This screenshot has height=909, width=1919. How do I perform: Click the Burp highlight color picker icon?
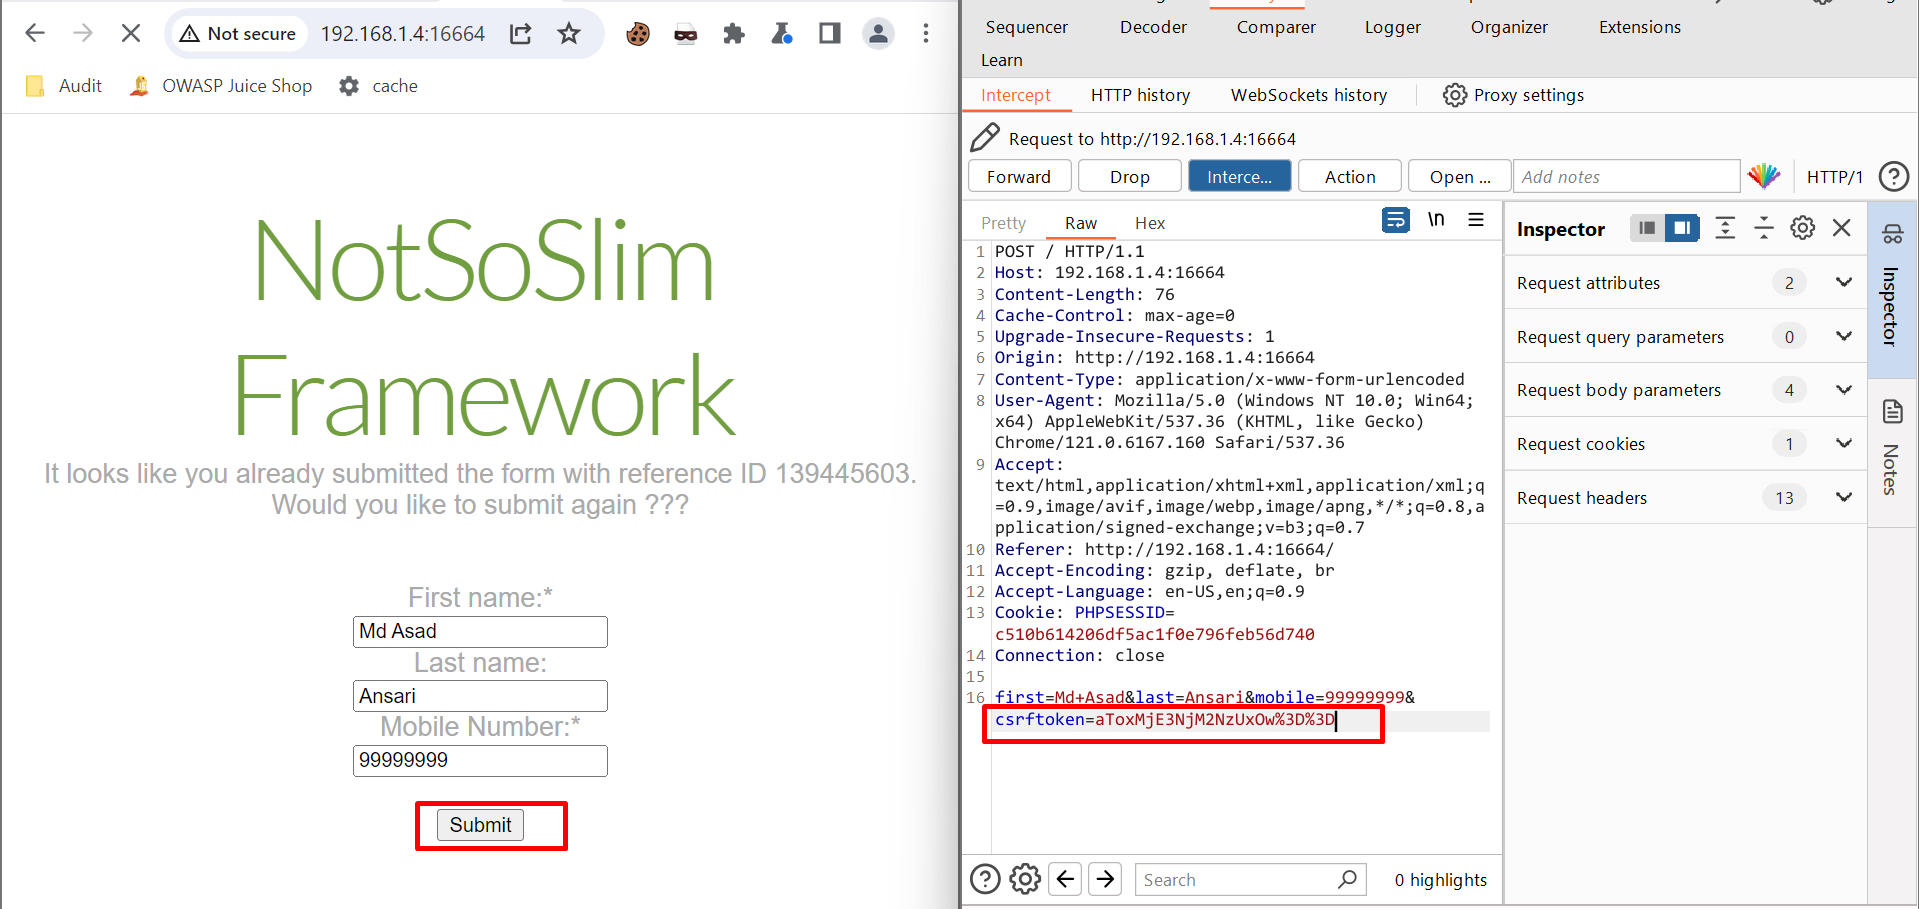pyautogui.click(x=1763, y=176)
